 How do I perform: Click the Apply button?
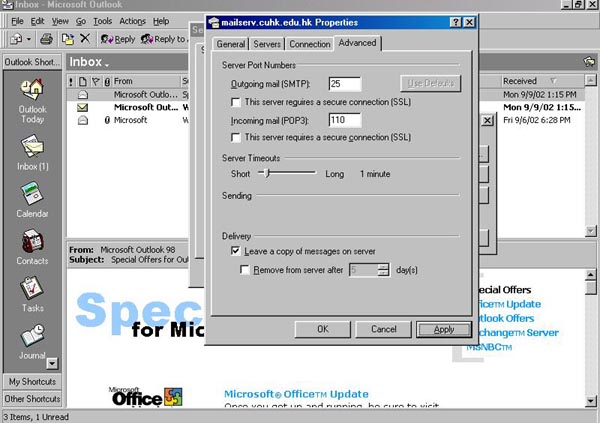(444, 329)
